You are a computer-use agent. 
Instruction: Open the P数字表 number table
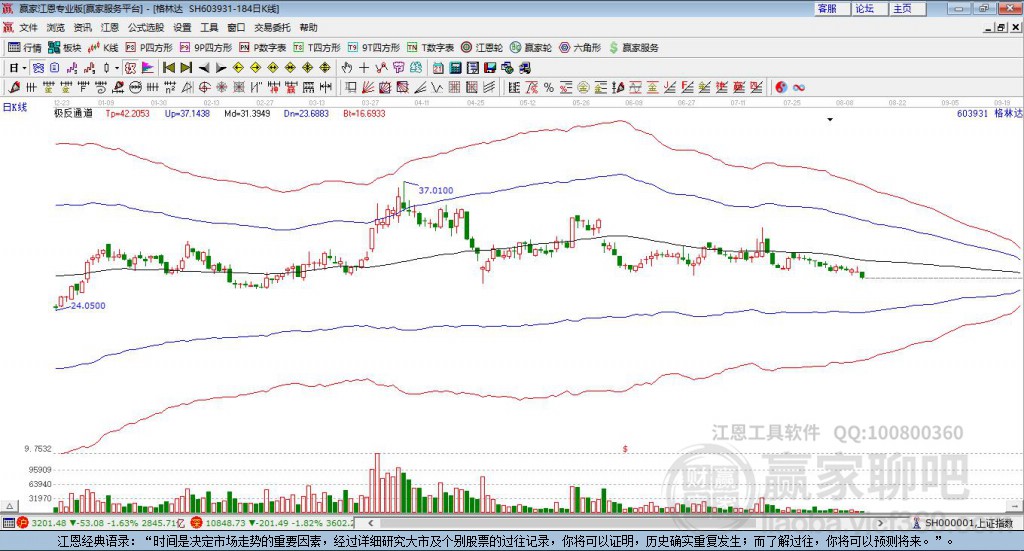click(x=263, y=48)
